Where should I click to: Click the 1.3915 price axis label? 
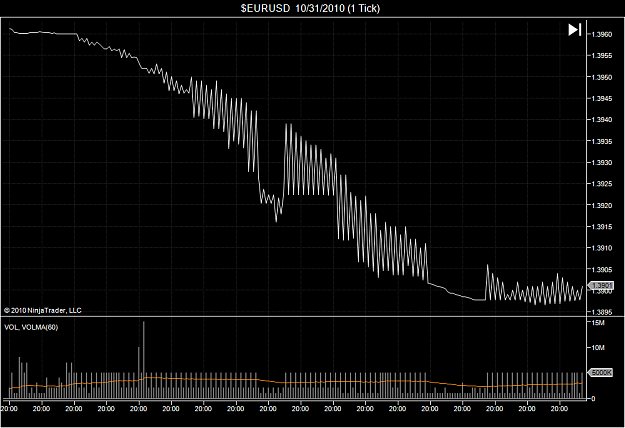pos(602,227)
